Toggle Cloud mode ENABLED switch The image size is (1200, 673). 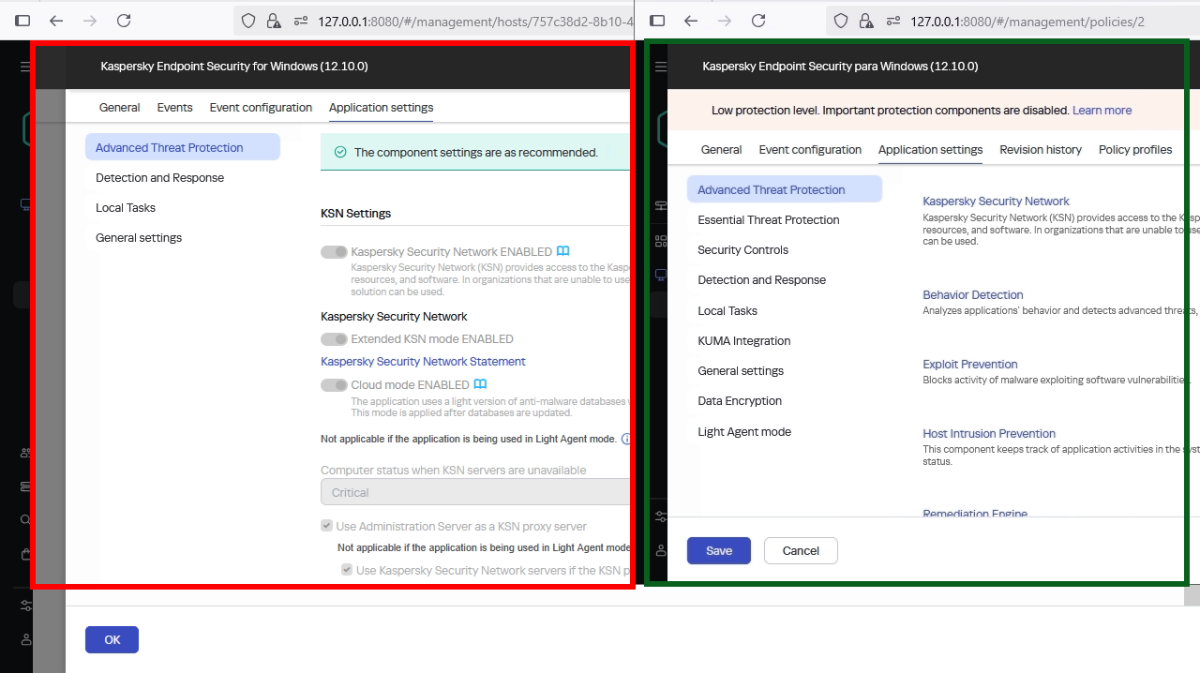click(334, 385)
